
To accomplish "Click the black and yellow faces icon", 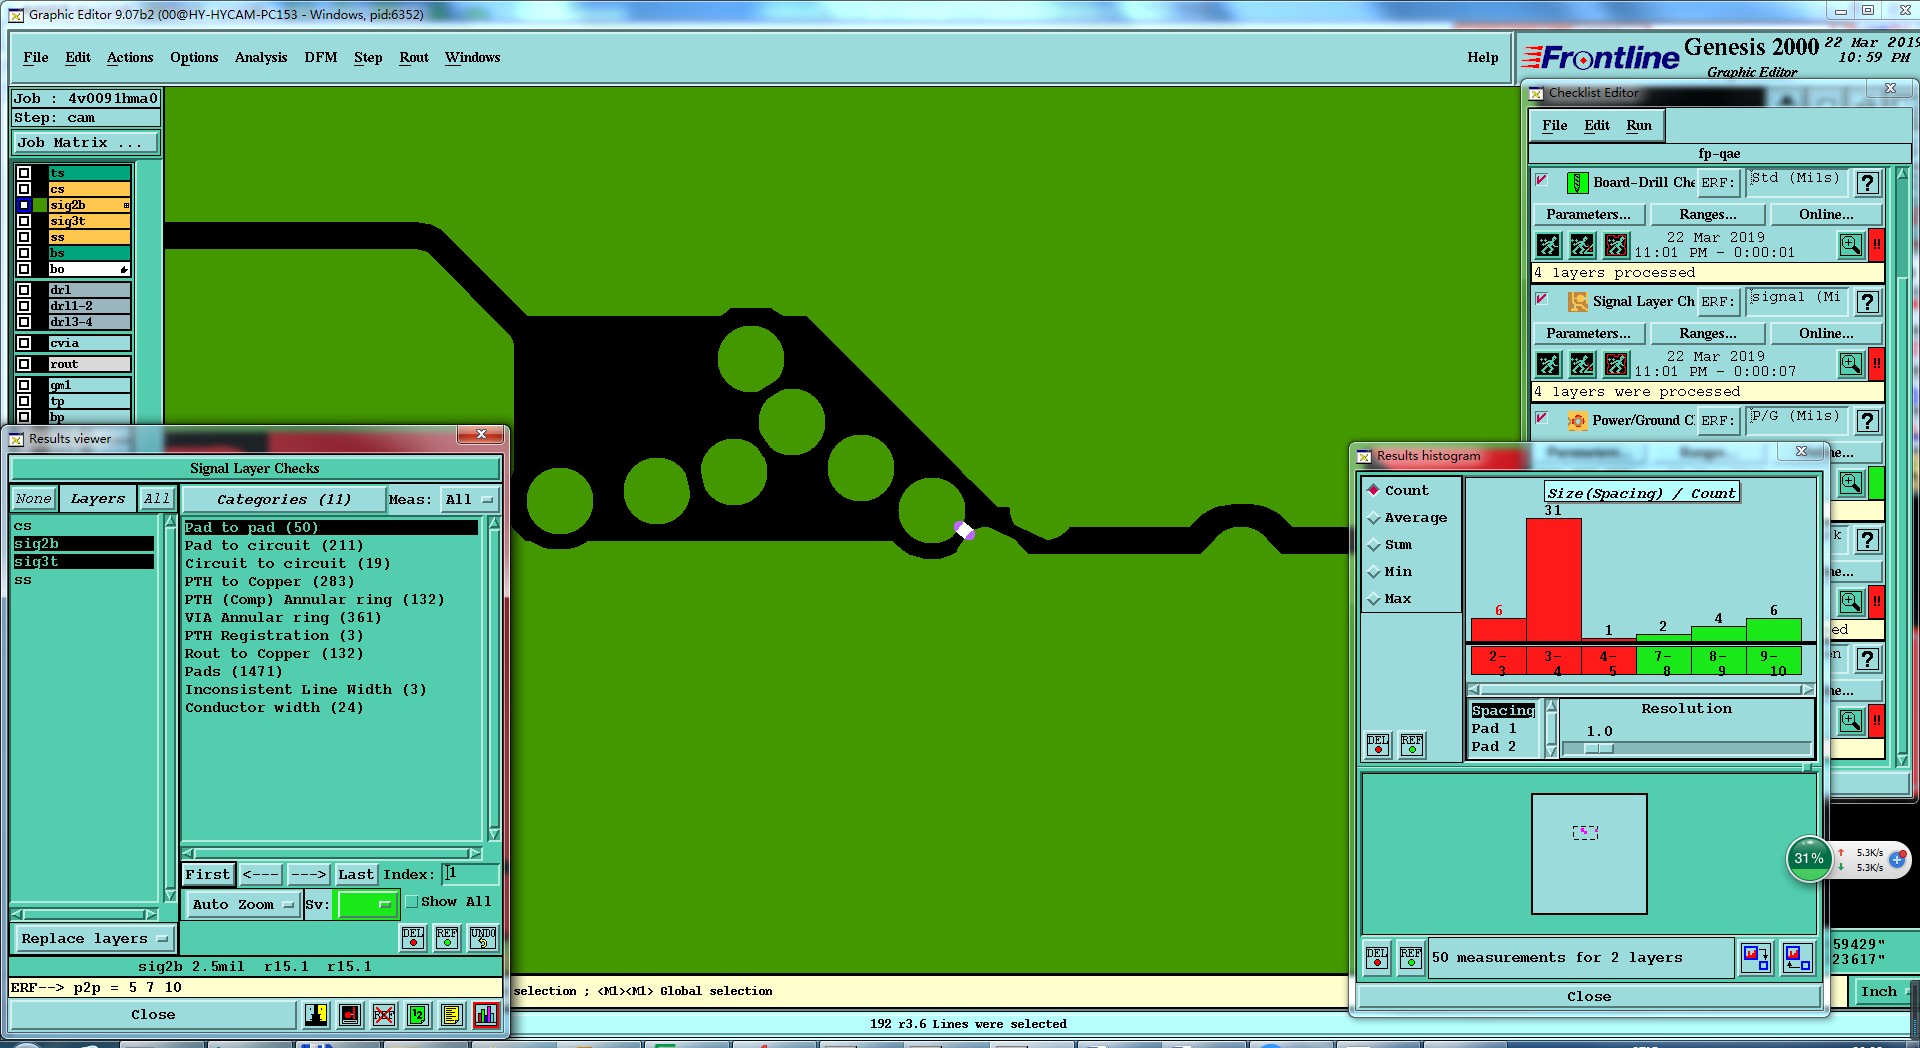I will point(316,1015).
